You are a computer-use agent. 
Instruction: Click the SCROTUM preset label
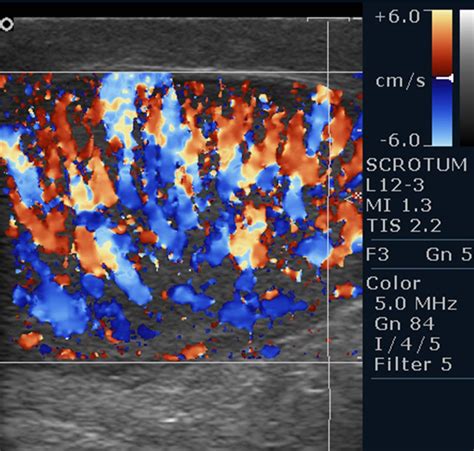417,165
